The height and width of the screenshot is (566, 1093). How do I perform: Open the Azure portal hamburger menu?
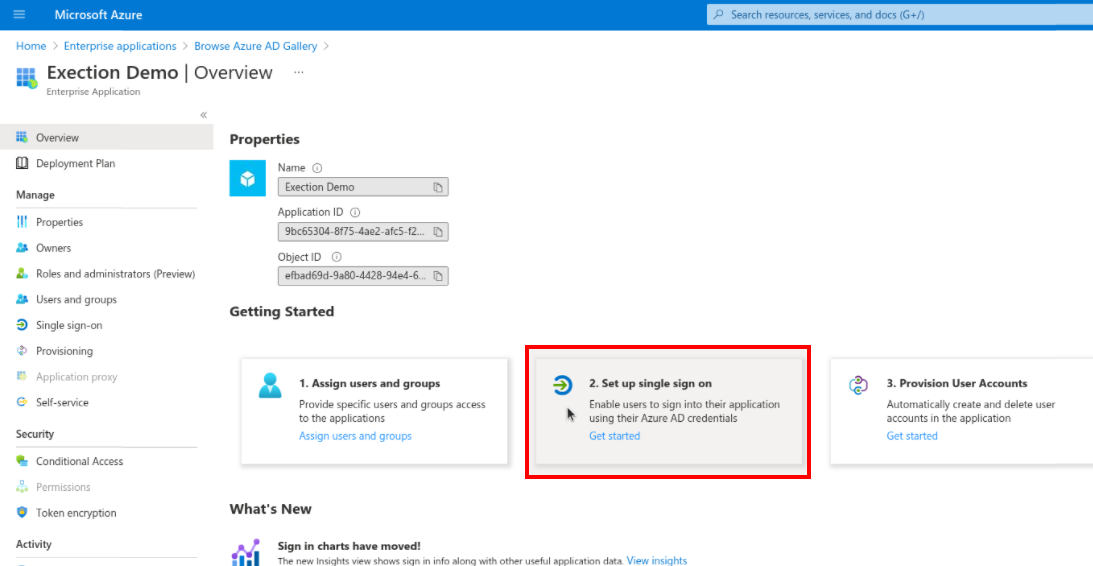pos(20,15)
